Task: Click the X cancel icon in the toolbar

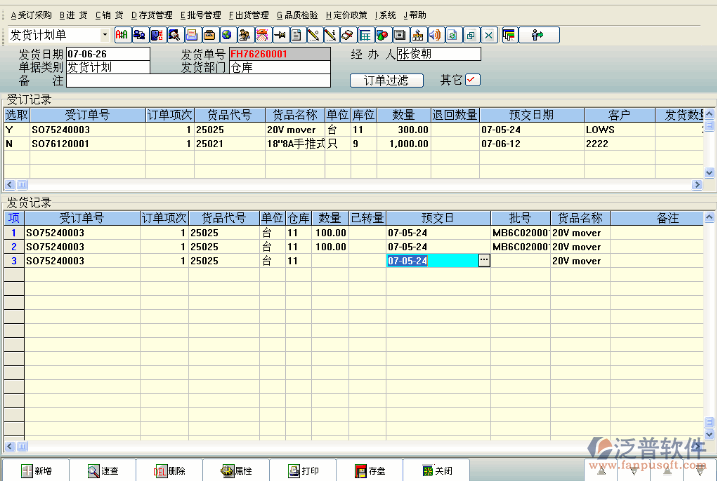Action: click(487, 36)
